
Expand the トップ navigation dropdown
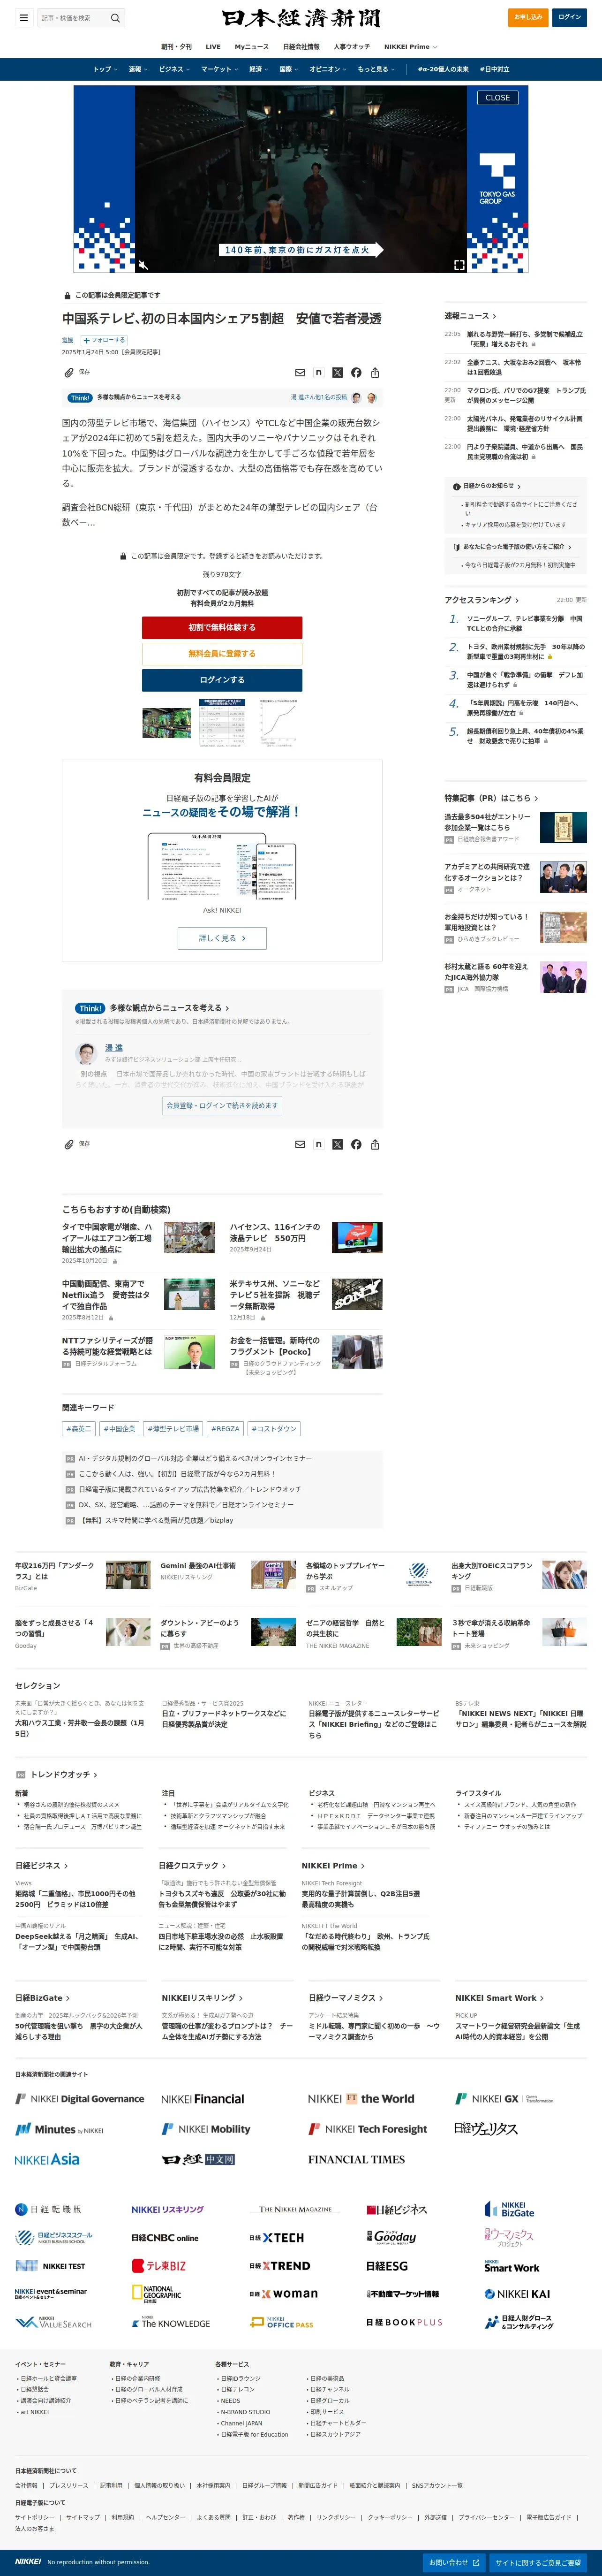point(105,69)
